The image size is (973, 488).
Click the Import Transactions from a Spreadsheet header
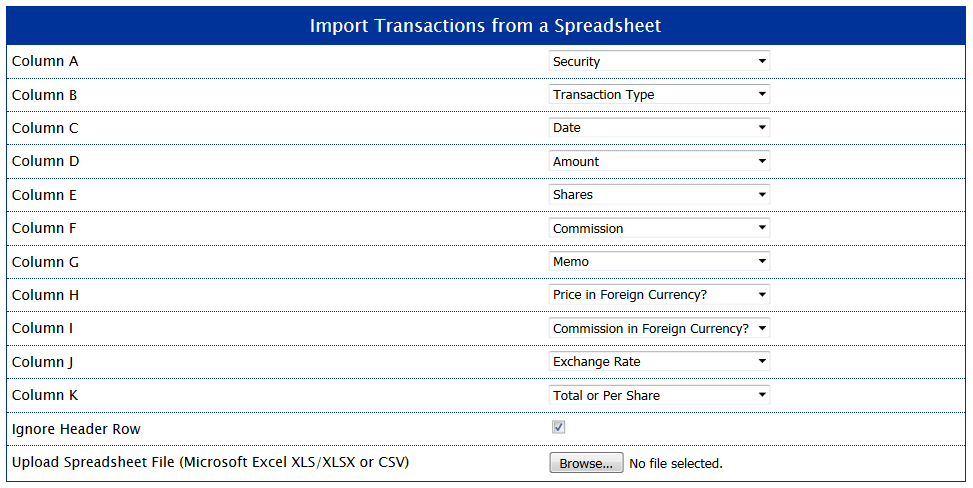pos(486,25)
